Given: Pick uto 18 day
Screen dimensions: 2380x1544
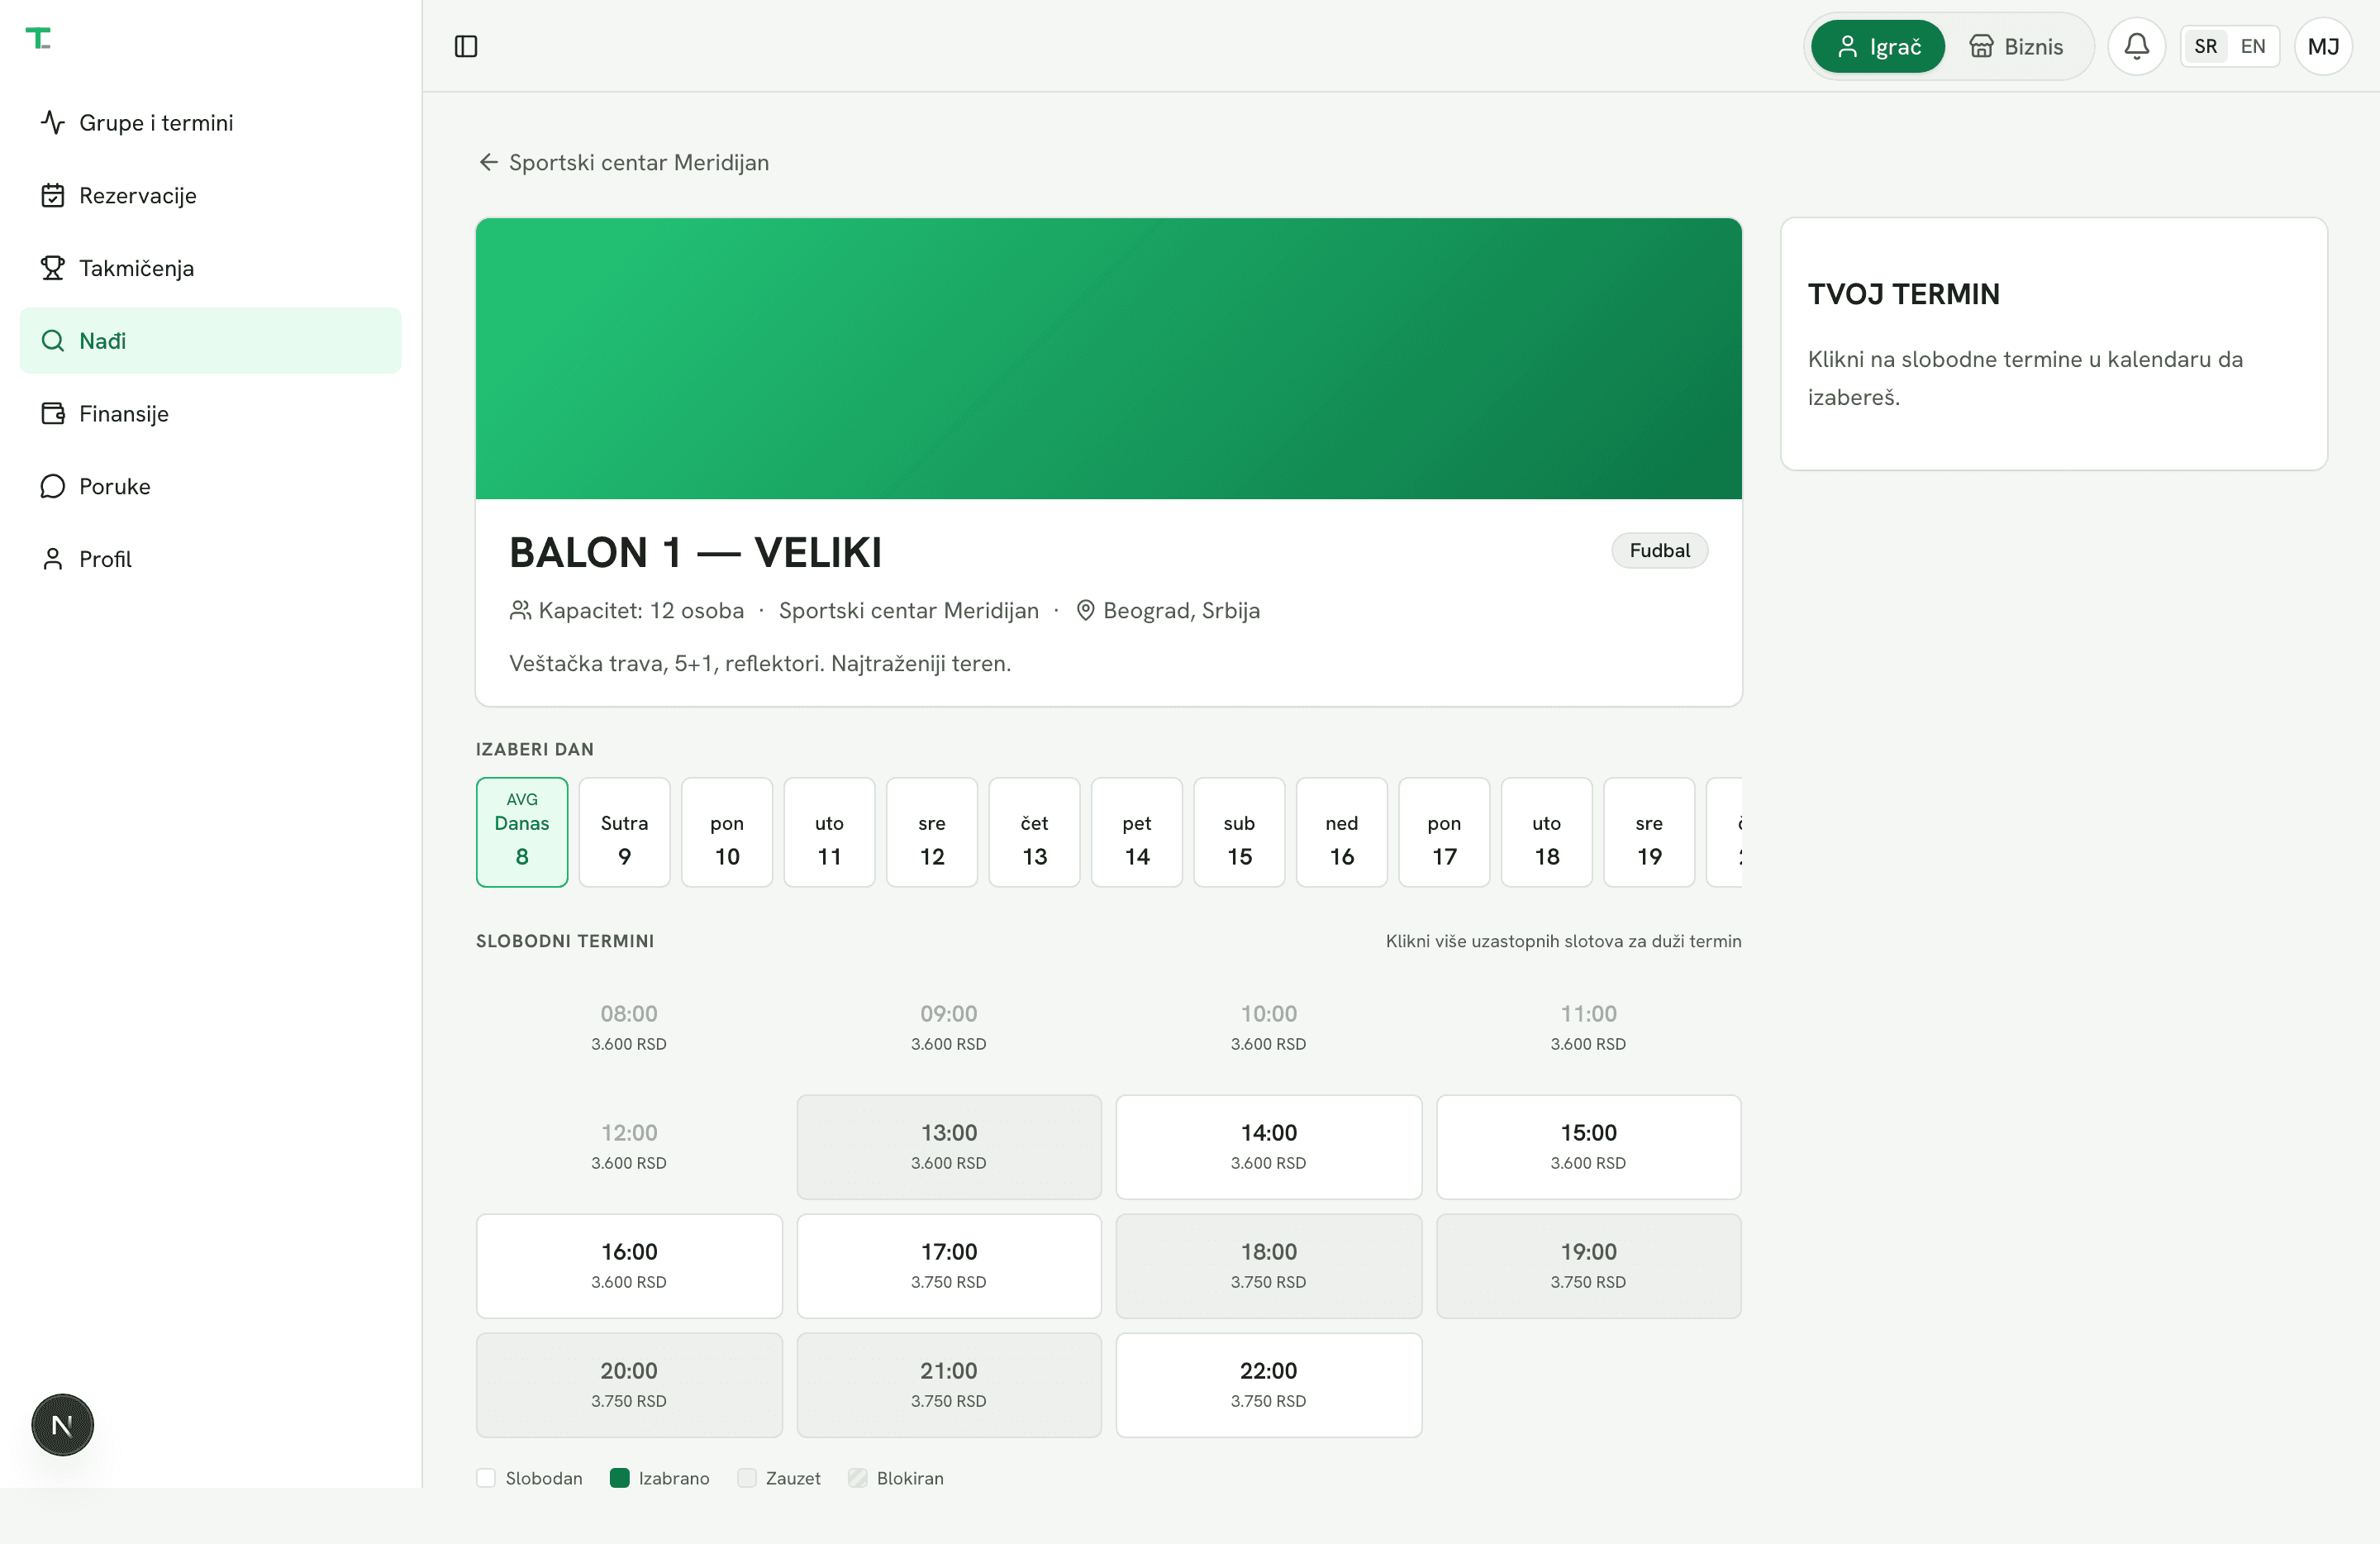Looking at the screenshot, I should (x=1547, y=832).
